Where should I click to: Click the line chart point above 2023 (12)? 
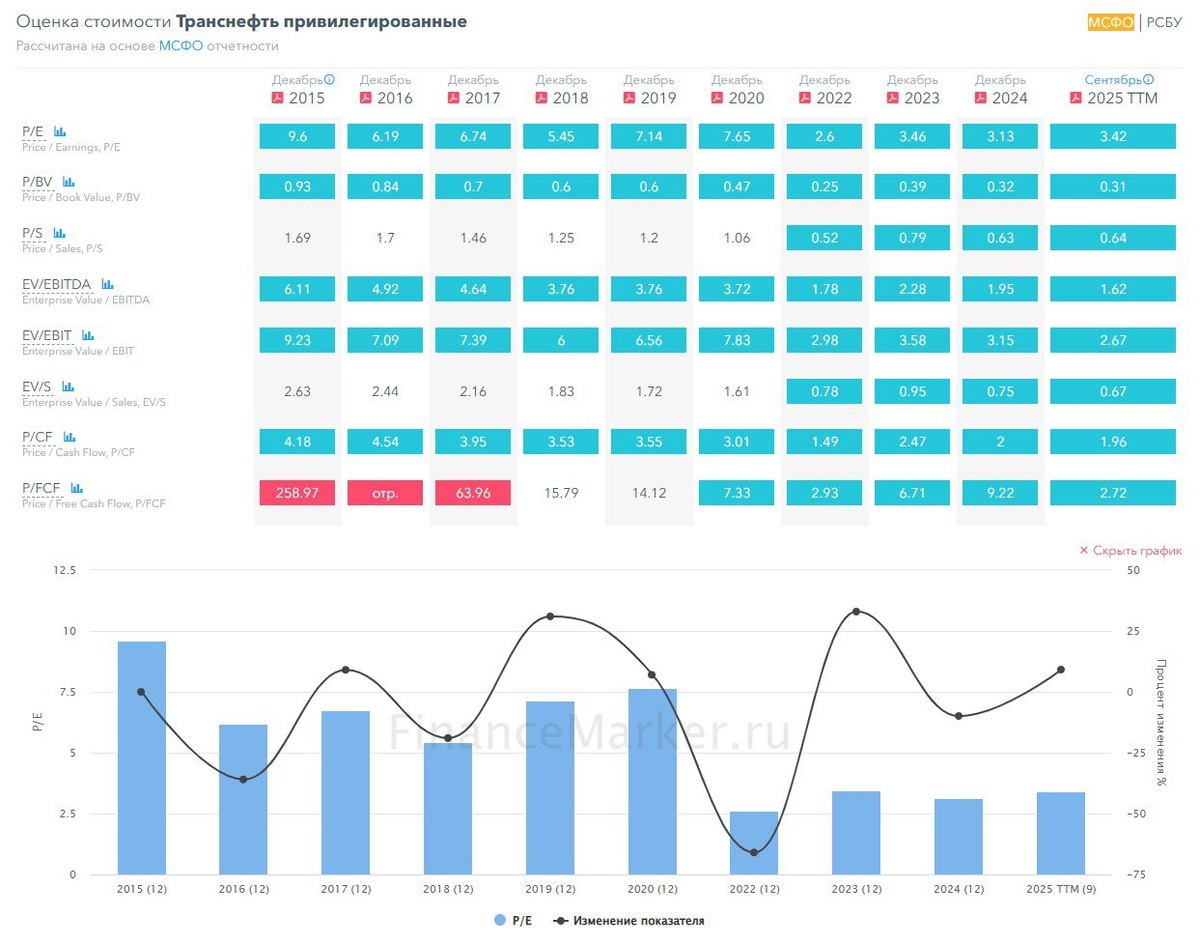(x=856, y=611)
